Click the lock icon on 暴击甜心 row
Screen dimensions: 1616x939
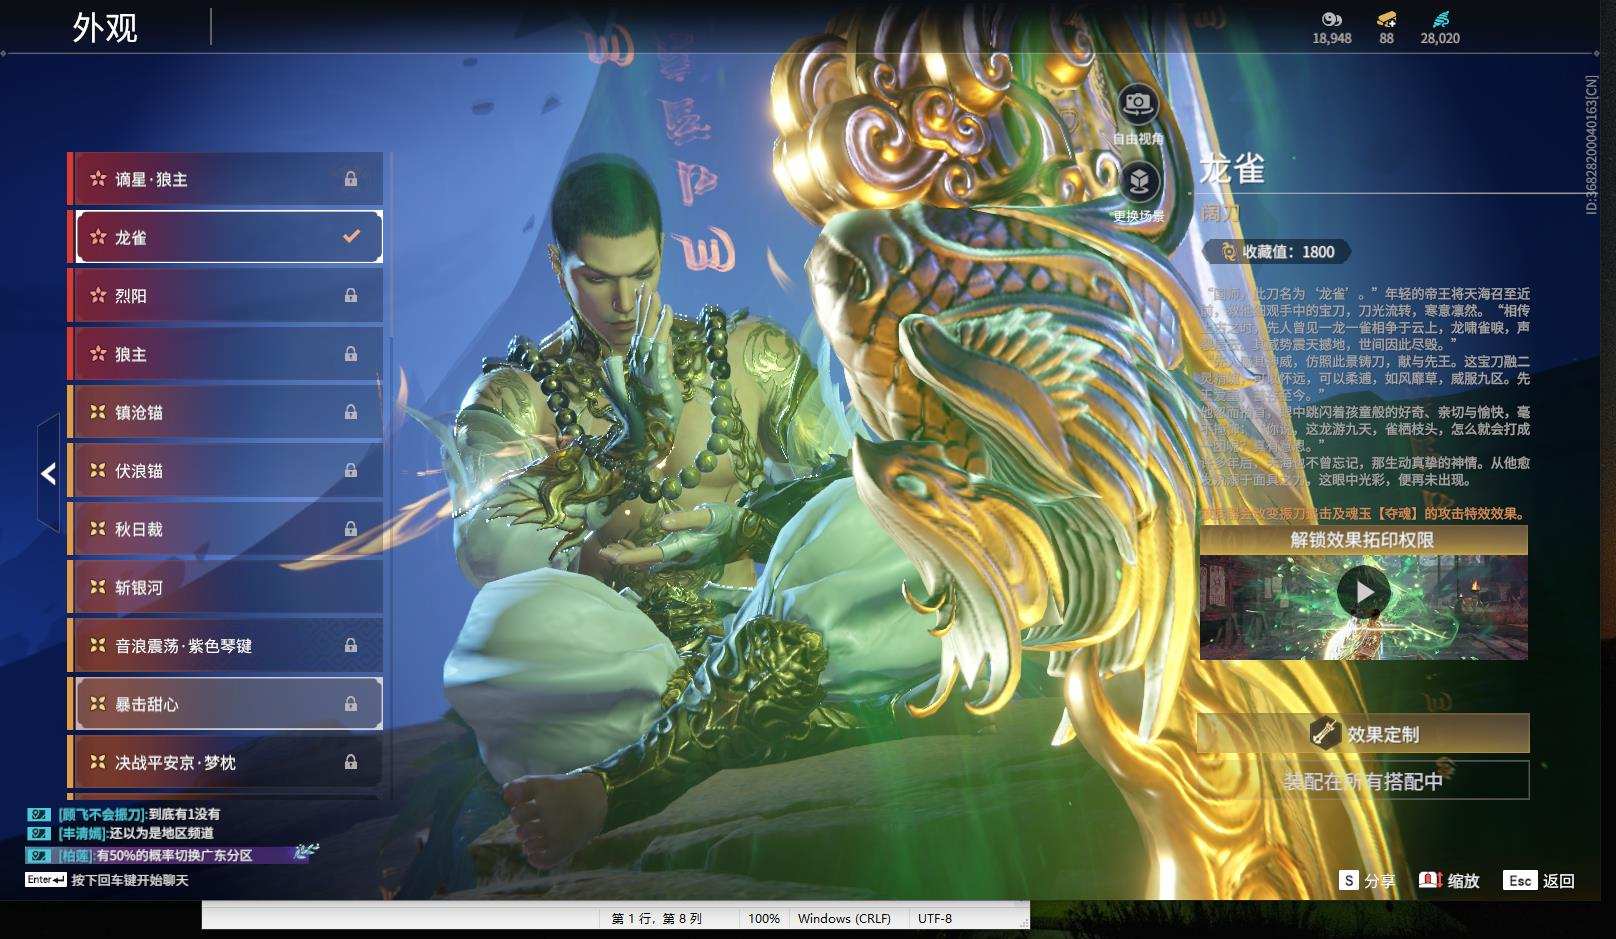351,704
